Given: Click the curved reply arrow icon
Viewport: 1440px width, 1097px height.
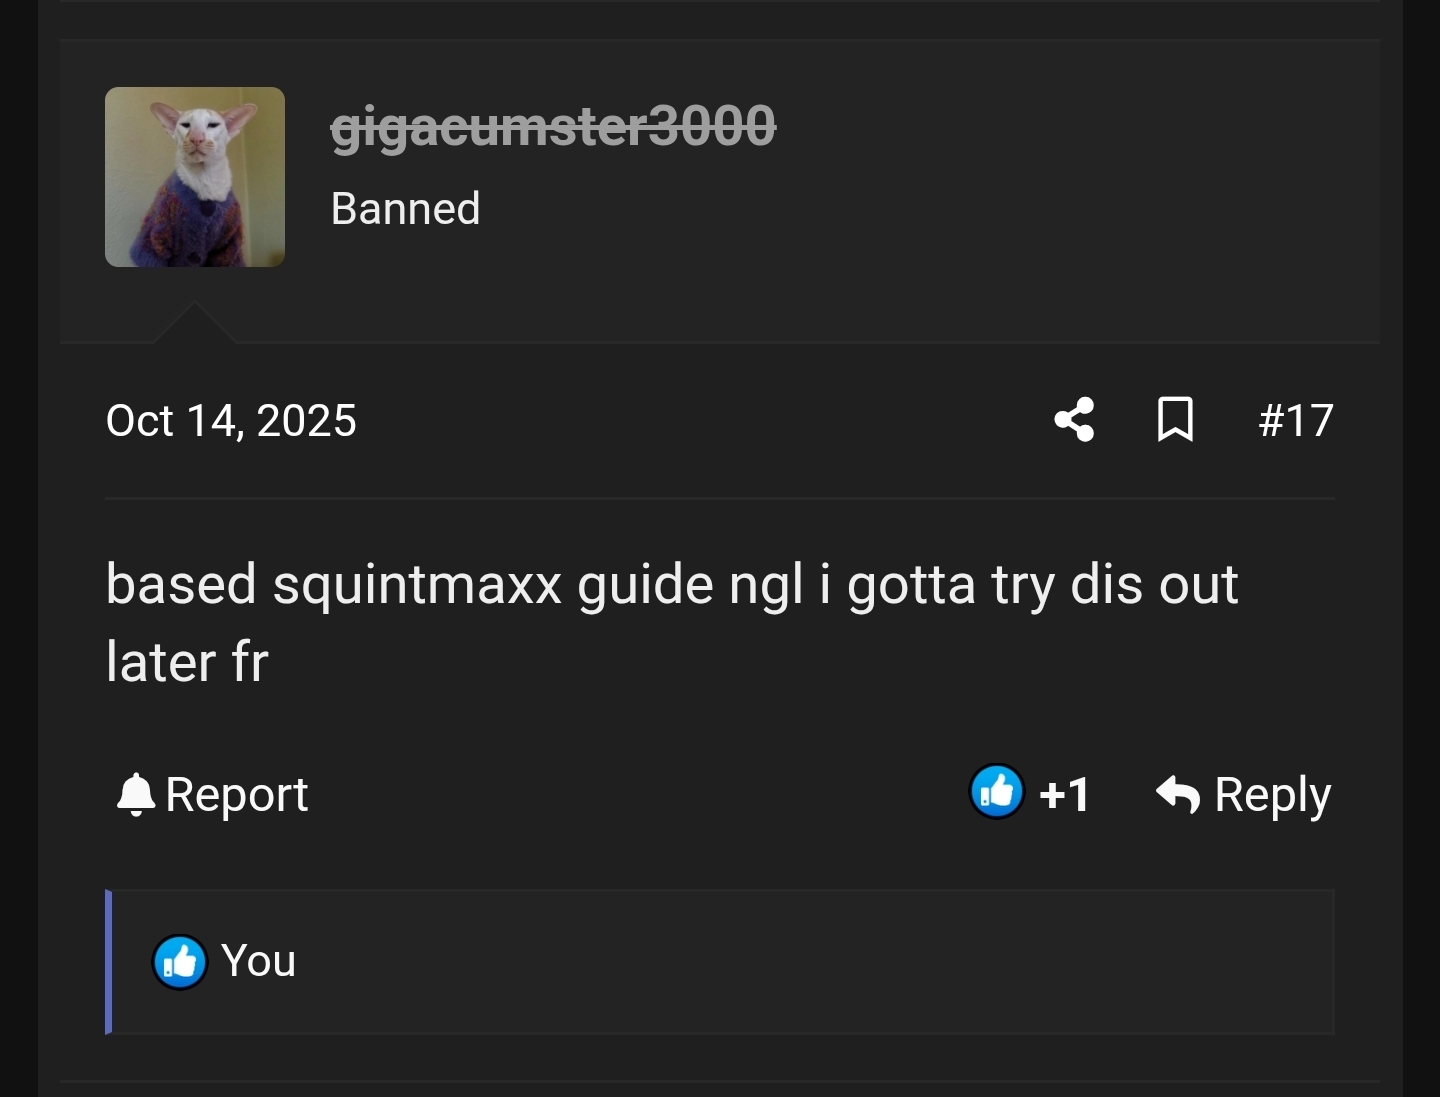Looking at the screenshot, I should (x=1178, y=795).
